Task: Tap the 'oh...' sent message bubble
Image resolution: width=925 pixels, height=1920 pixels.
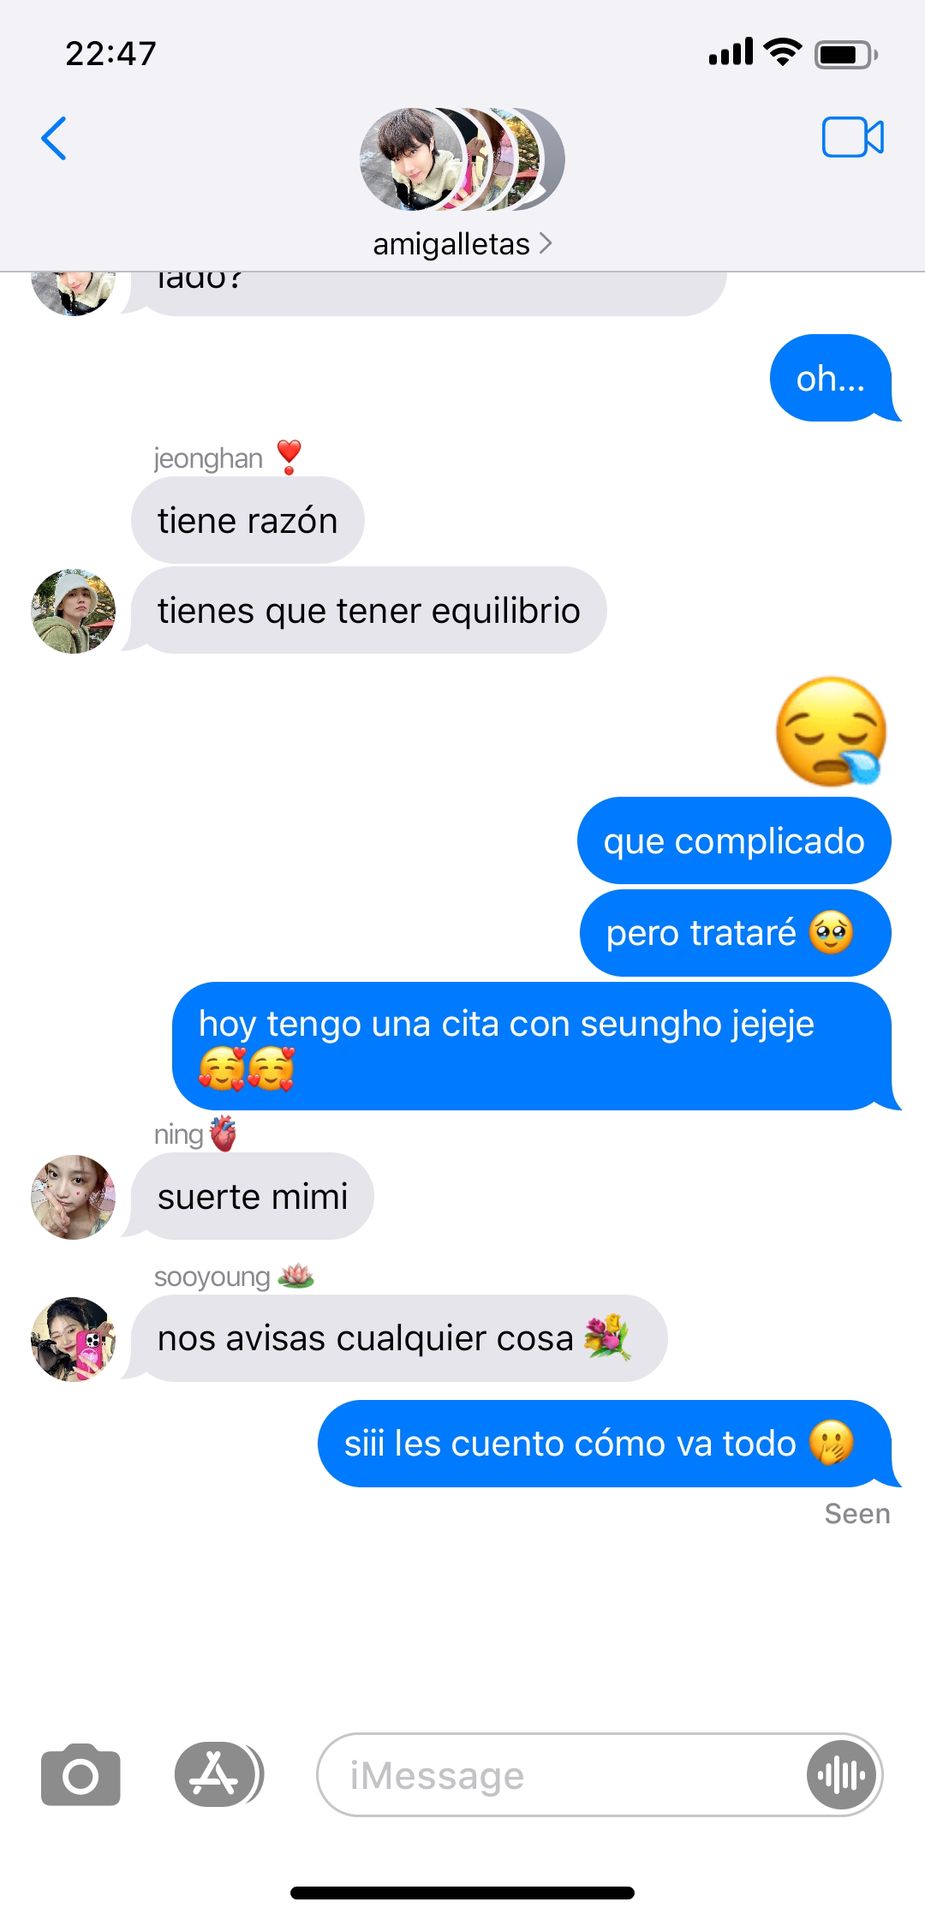Action: (x=832, y=378)
